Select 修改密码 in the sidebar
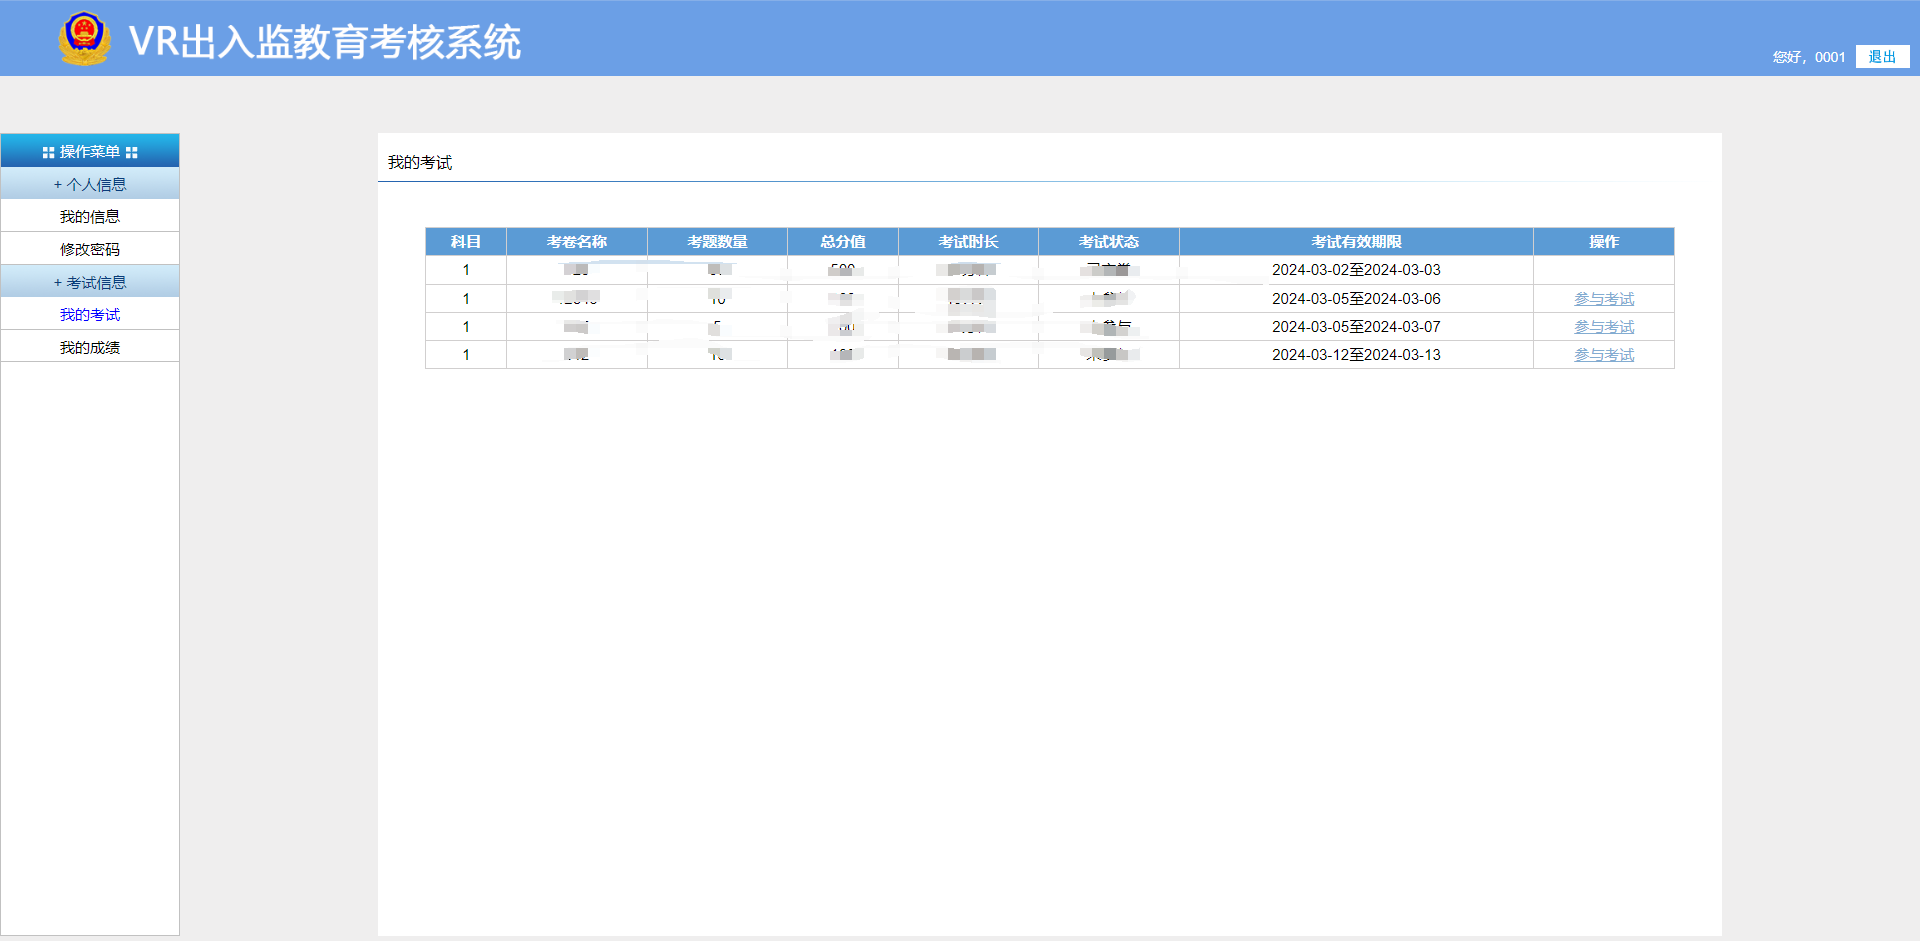This screenshot has width=1920, height=941. 90,249
